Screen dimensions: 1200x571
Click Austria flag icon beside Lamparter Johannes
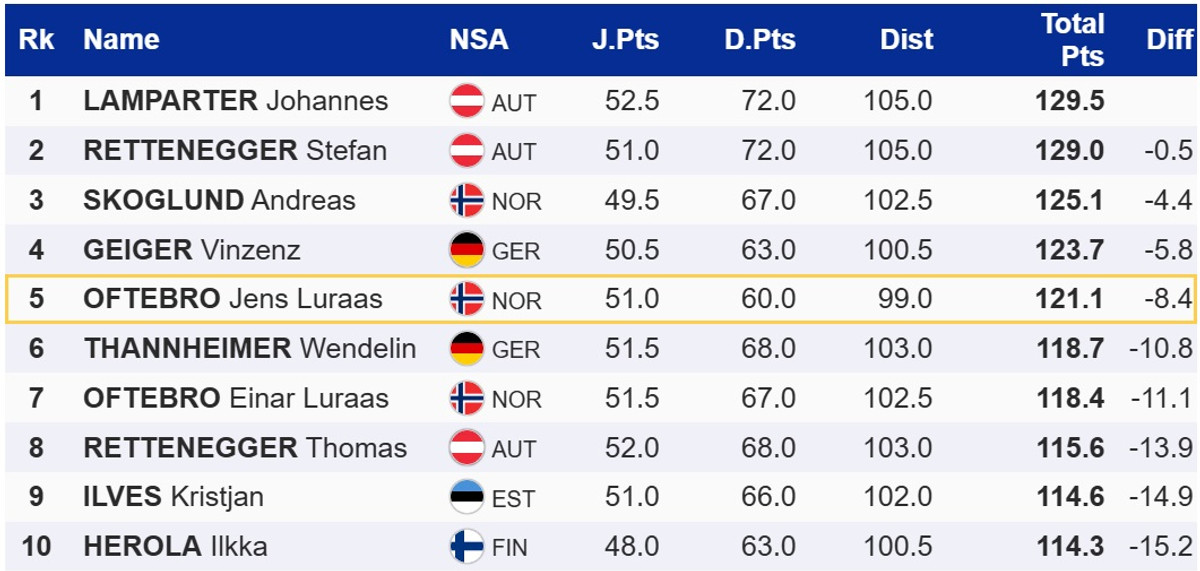pyautogui.click(x=467, y=101)
